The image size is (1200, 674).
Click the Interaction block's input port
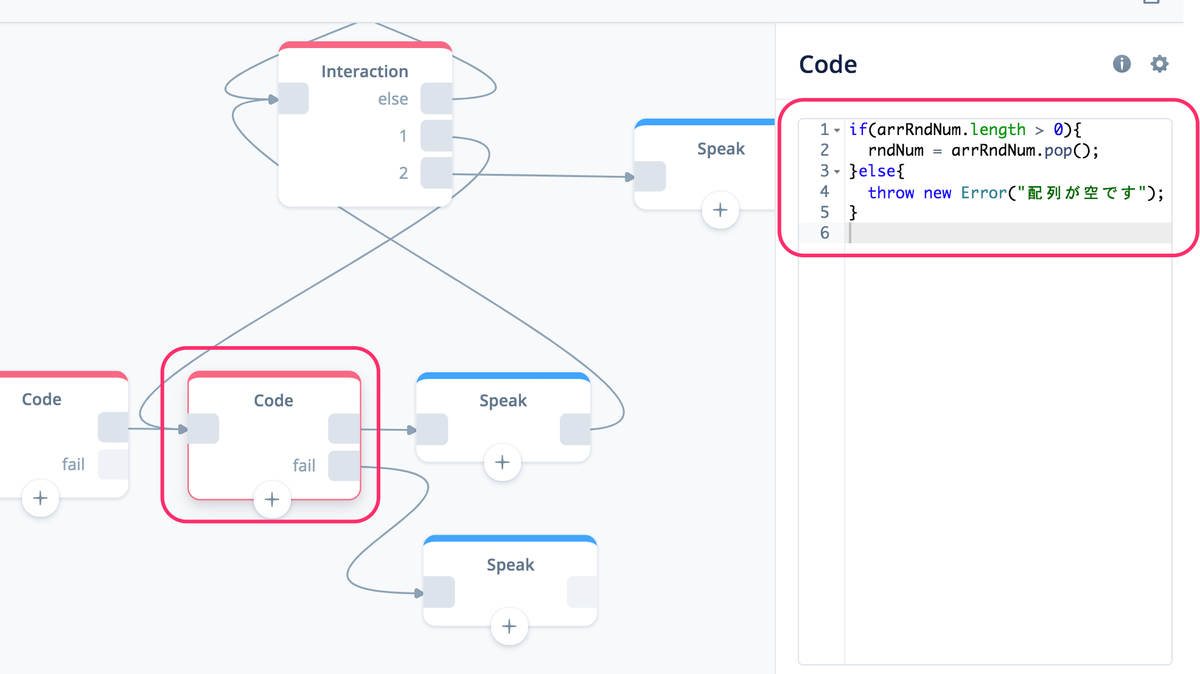tap(293, 99)
